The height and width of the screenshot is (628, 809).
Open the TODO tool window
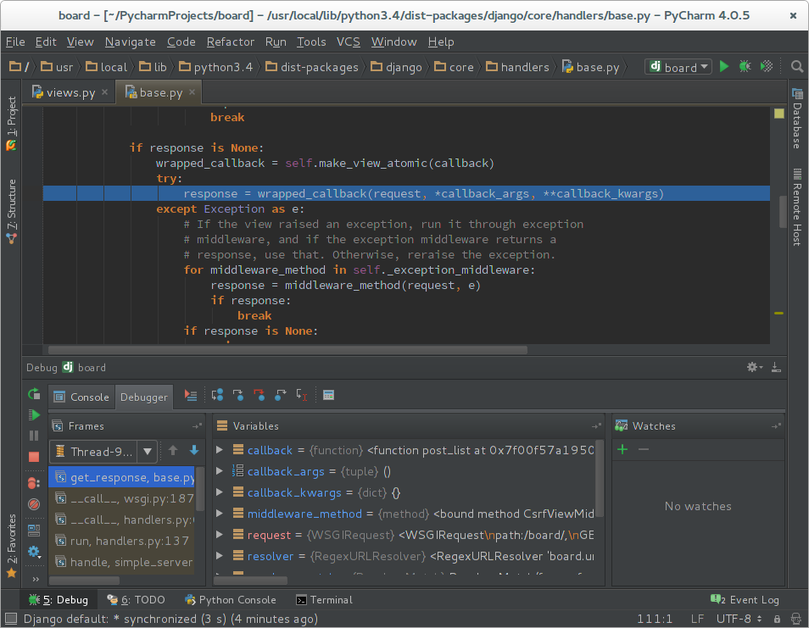tap(136, 600)
